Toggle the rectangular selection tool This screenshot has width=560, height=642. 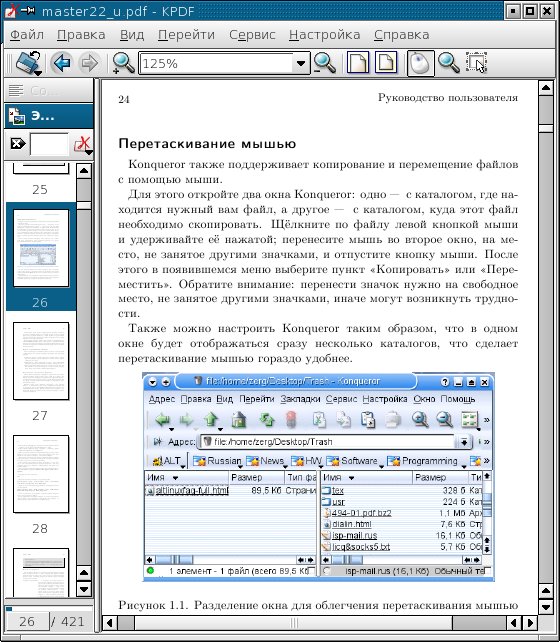(476, 63)
